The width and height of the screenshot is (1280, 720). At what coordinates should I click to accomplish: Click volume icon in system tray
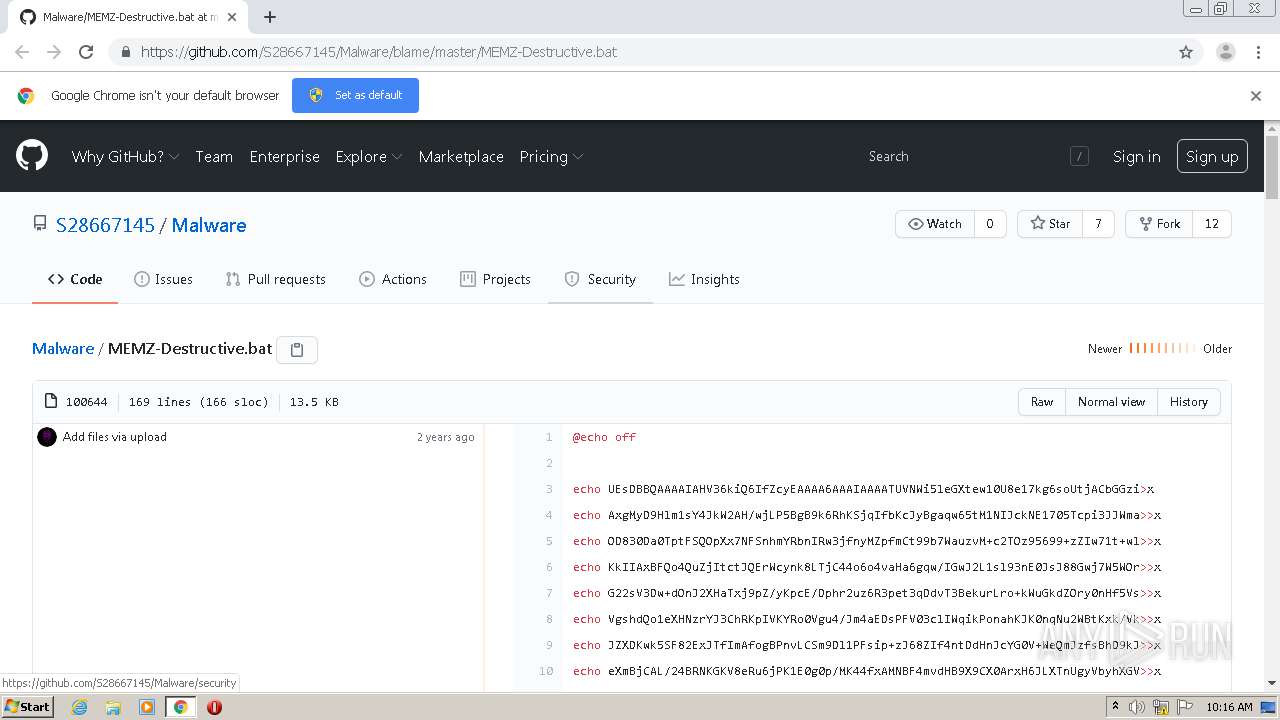pos(1137,707)
